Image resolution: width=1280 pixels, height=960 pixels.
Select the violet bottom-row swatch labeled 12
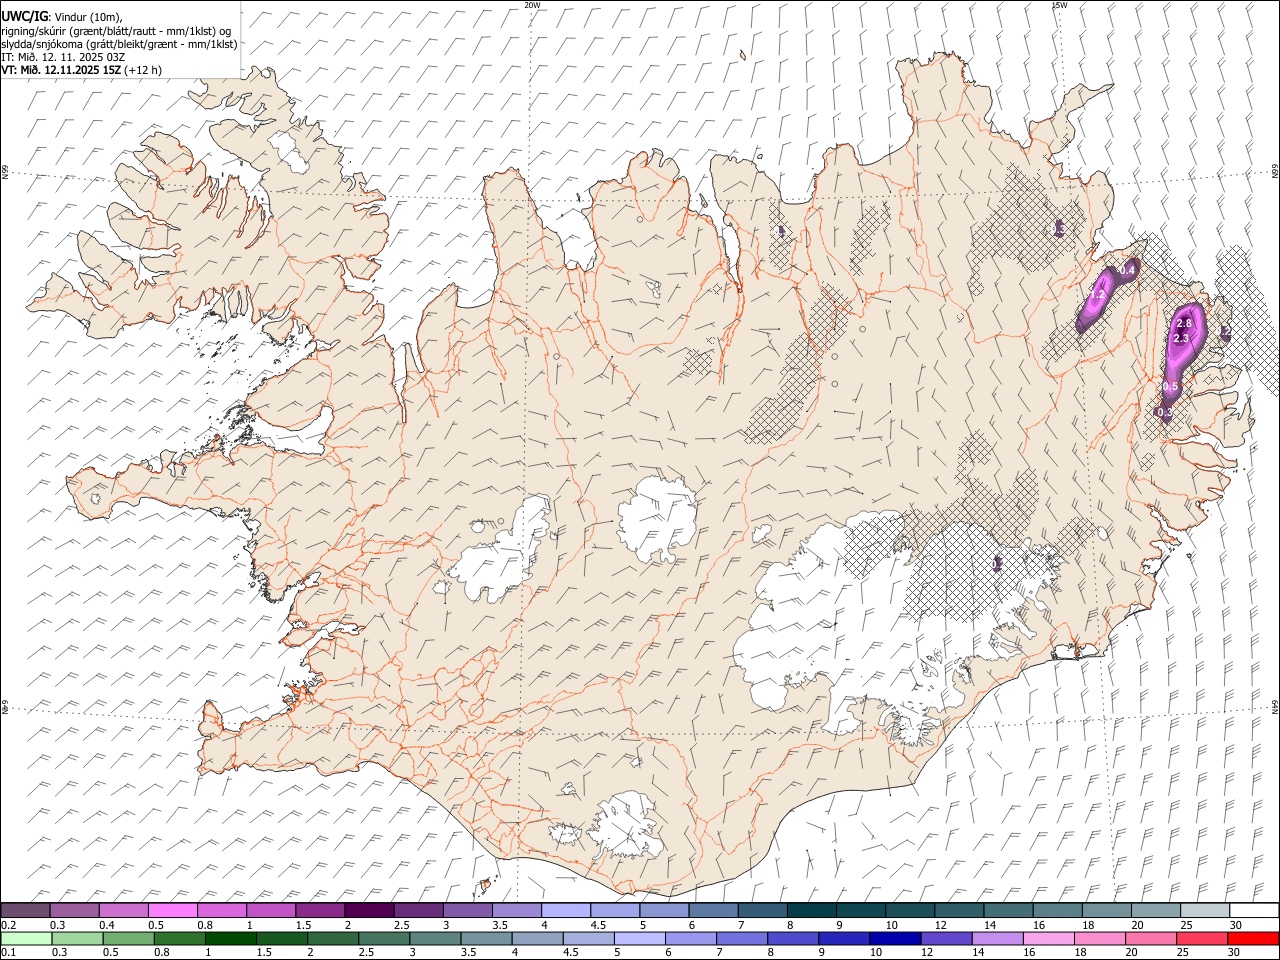(x=946, y=939)
